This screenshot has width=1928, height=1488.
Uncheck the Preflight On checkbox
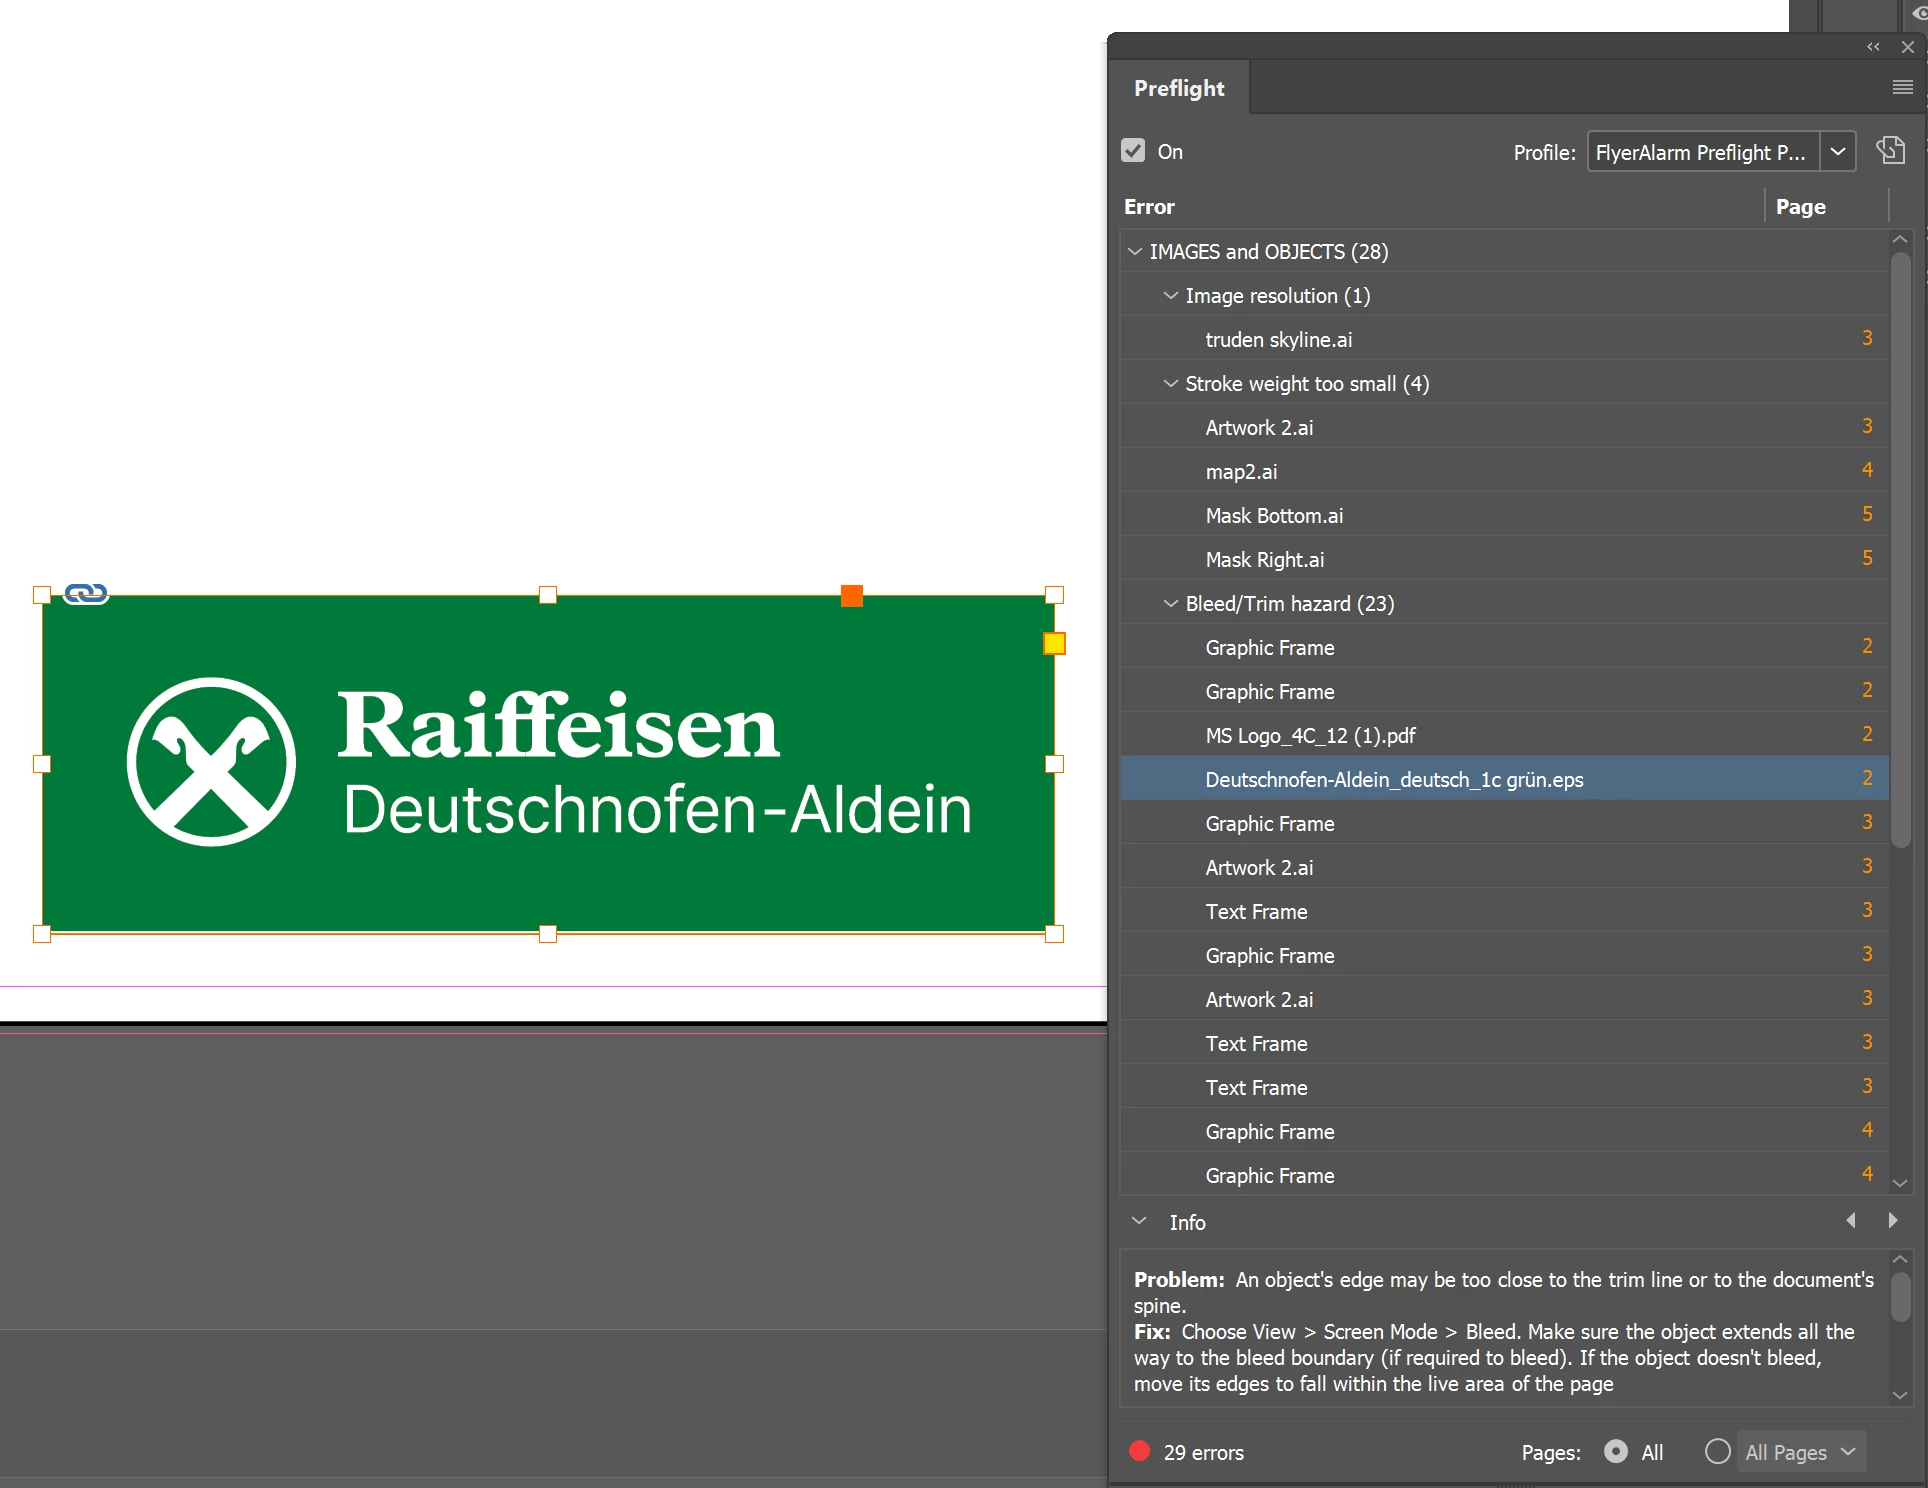click(1133, 151)
